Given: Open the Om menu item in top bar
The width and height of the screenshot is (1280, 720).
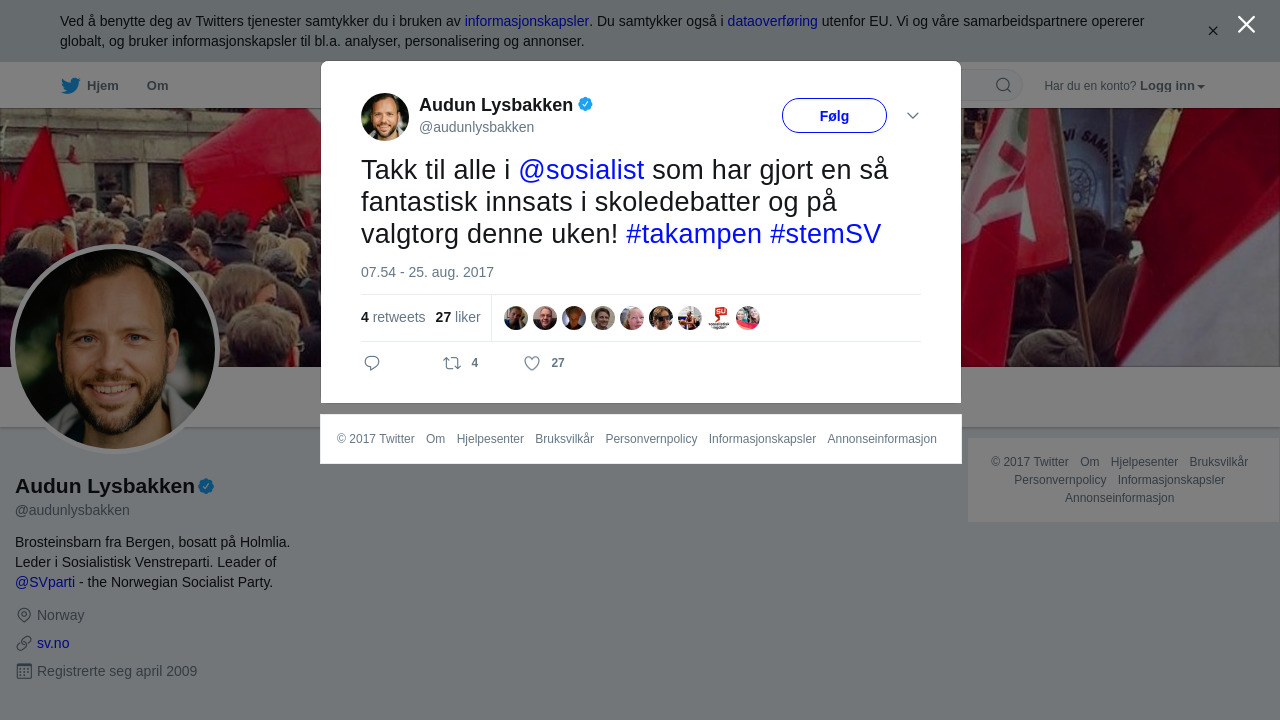Looking at the screenshot, I should (x=157, y=86).
